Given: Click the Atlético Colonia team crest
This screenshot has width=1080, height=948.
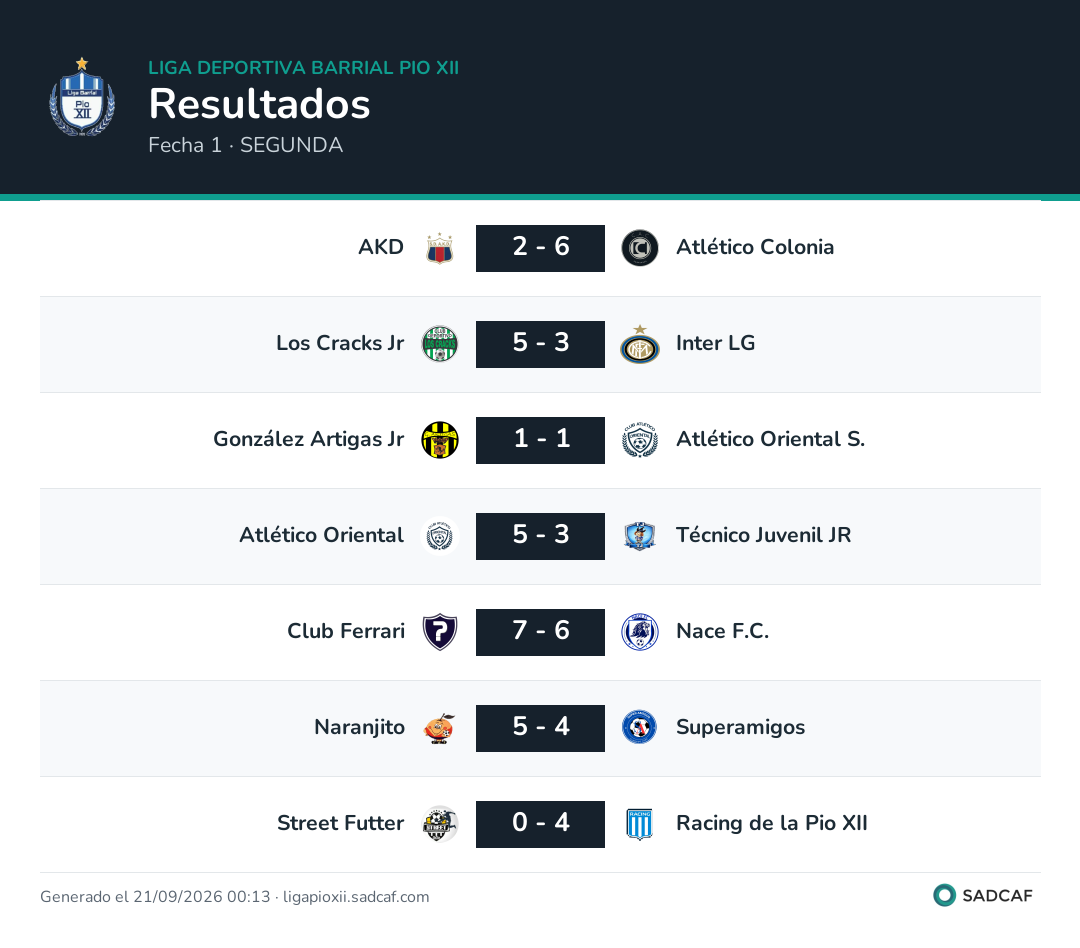Looking at the screenshot, I should [640, 248].
